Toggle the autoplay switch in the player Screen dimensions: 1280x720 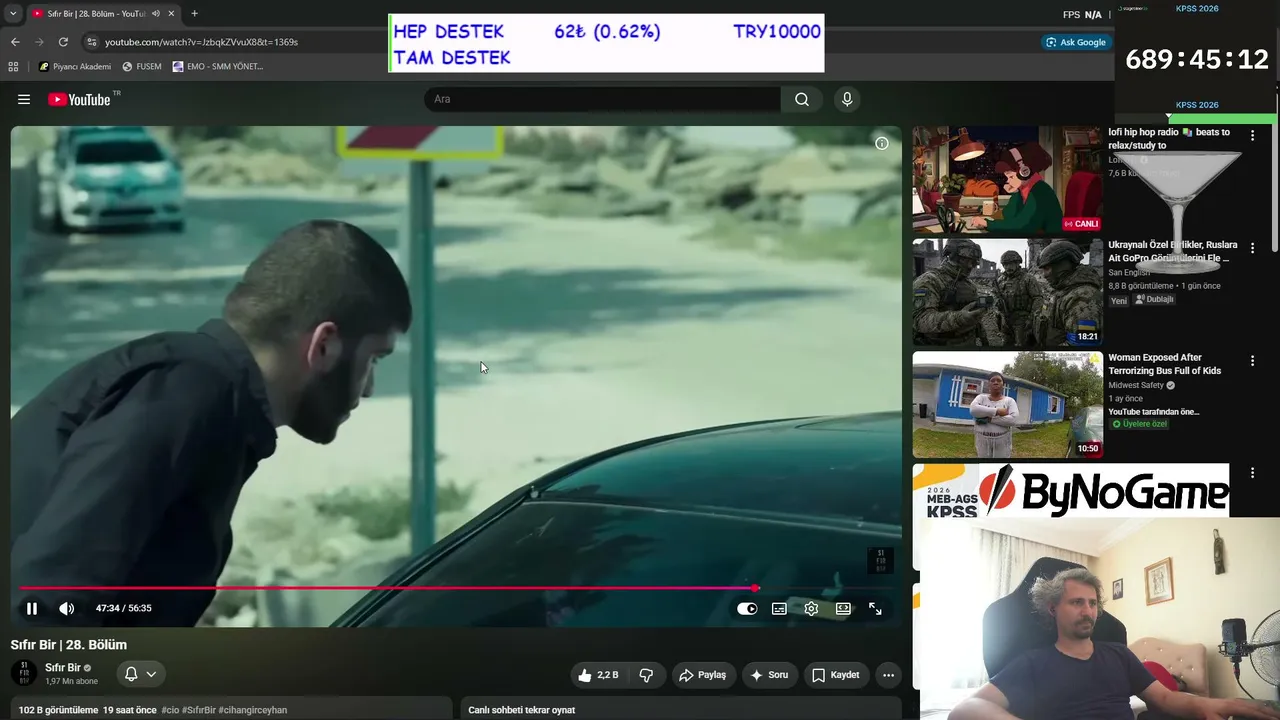[747, 608]
